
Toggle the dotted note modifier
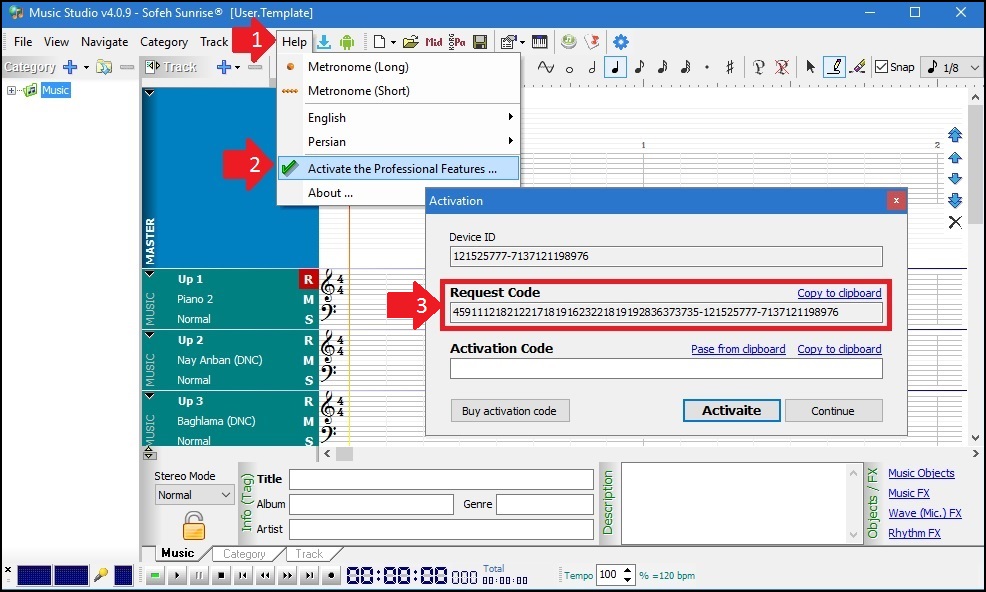(x=707, y=67)
